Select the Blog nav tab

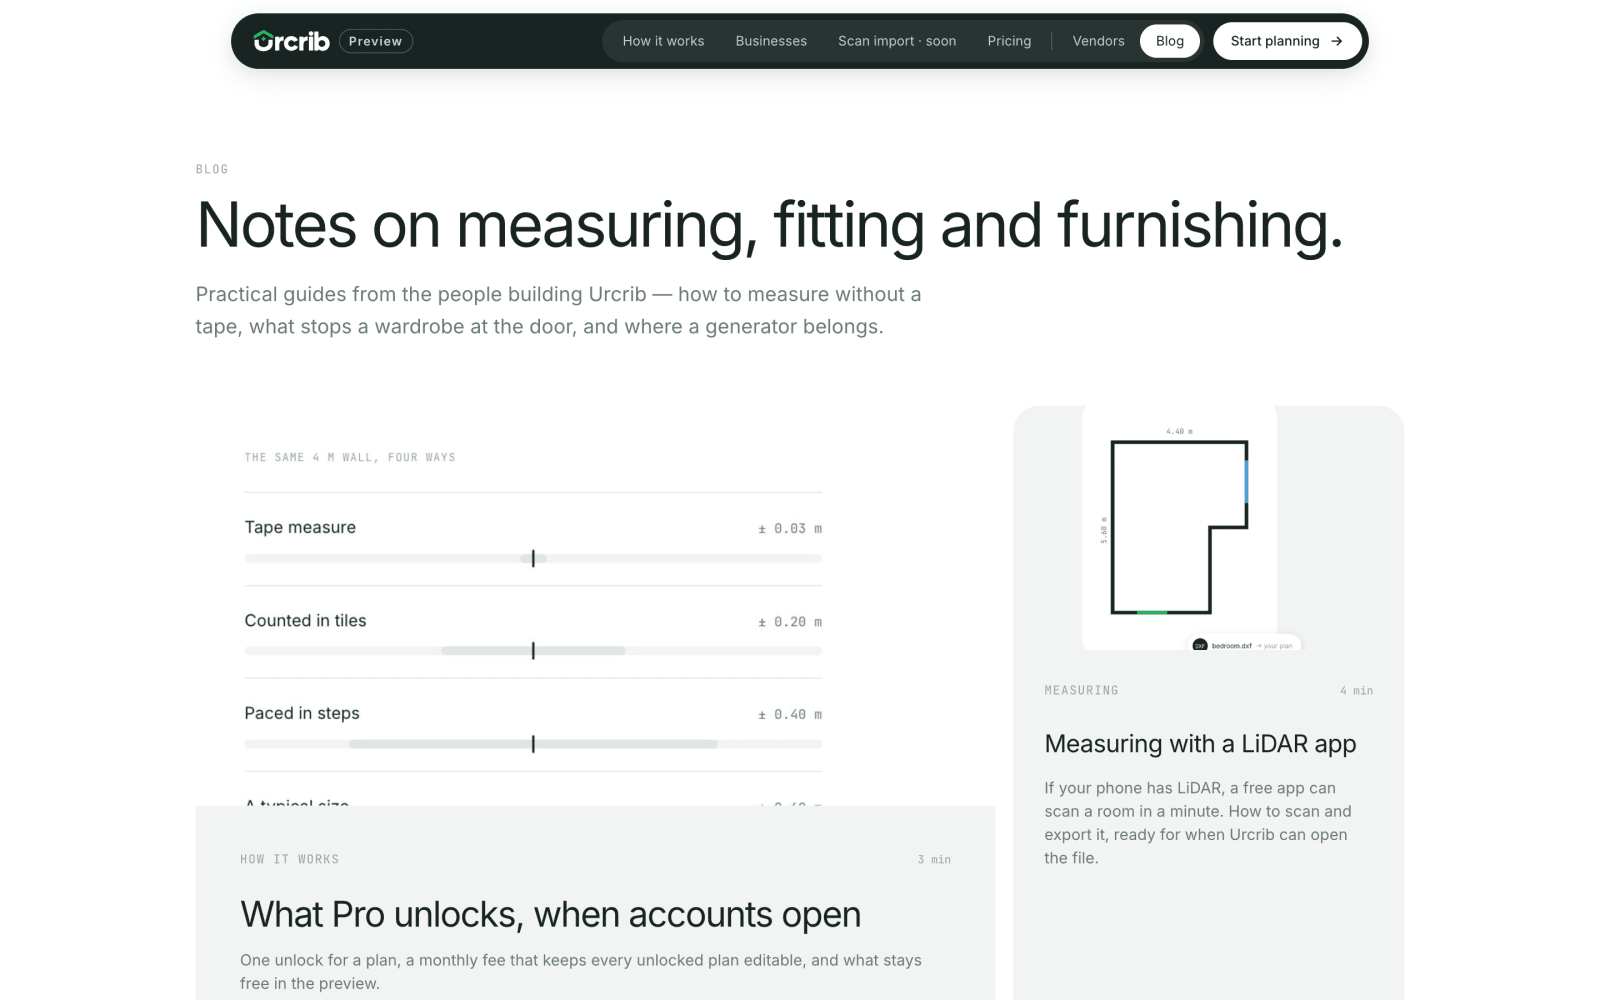[1170, 41]
